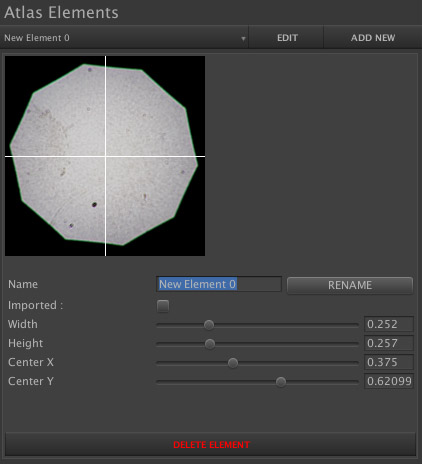Click the dropdown arrow beside New Element 0
The height and width of the screenshot is (464, 422).
click(x=243, y=38)
